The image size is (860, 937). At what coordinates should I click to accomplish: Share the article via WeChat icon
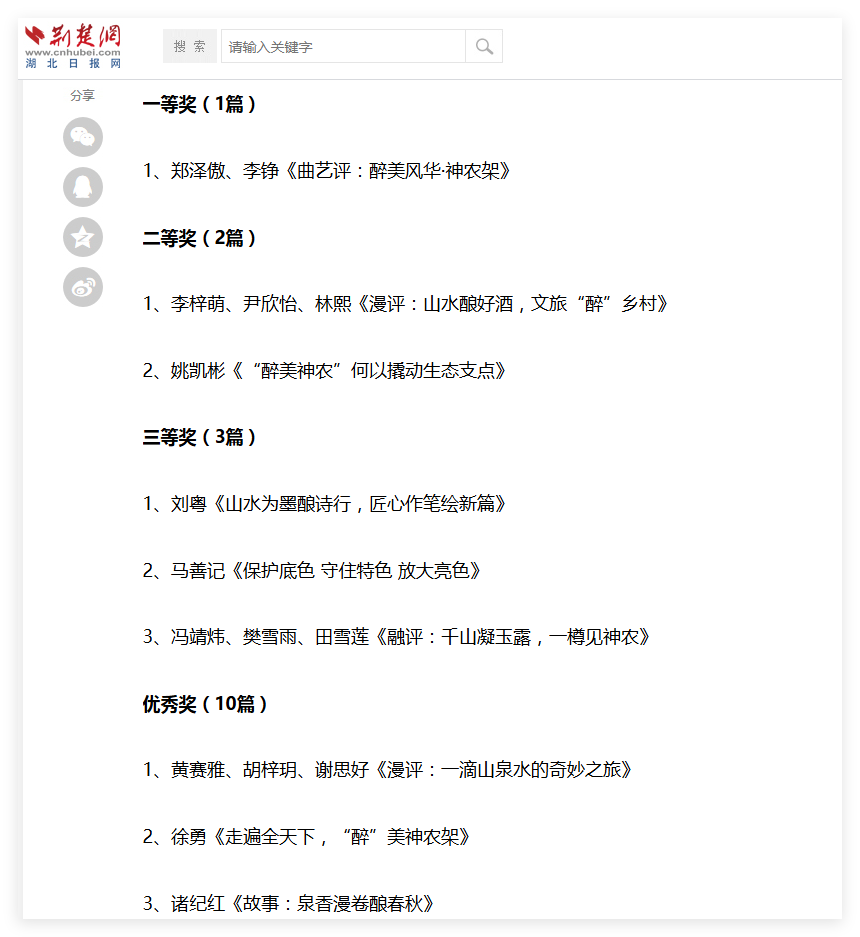pos(83,137)
